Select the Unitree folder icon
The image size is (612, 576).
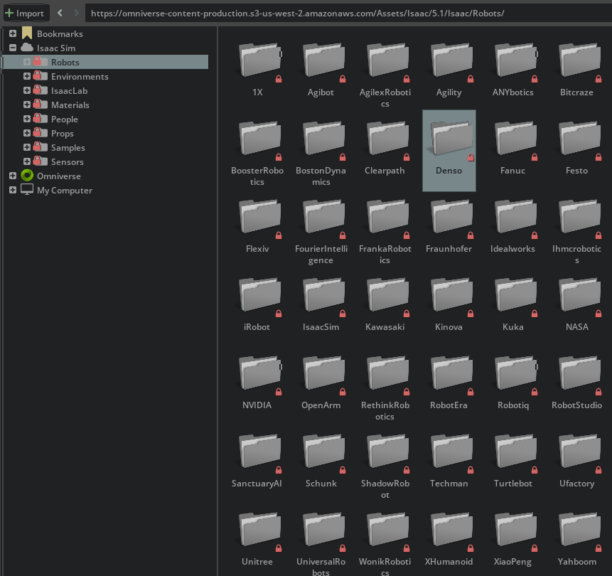[257, 528]
